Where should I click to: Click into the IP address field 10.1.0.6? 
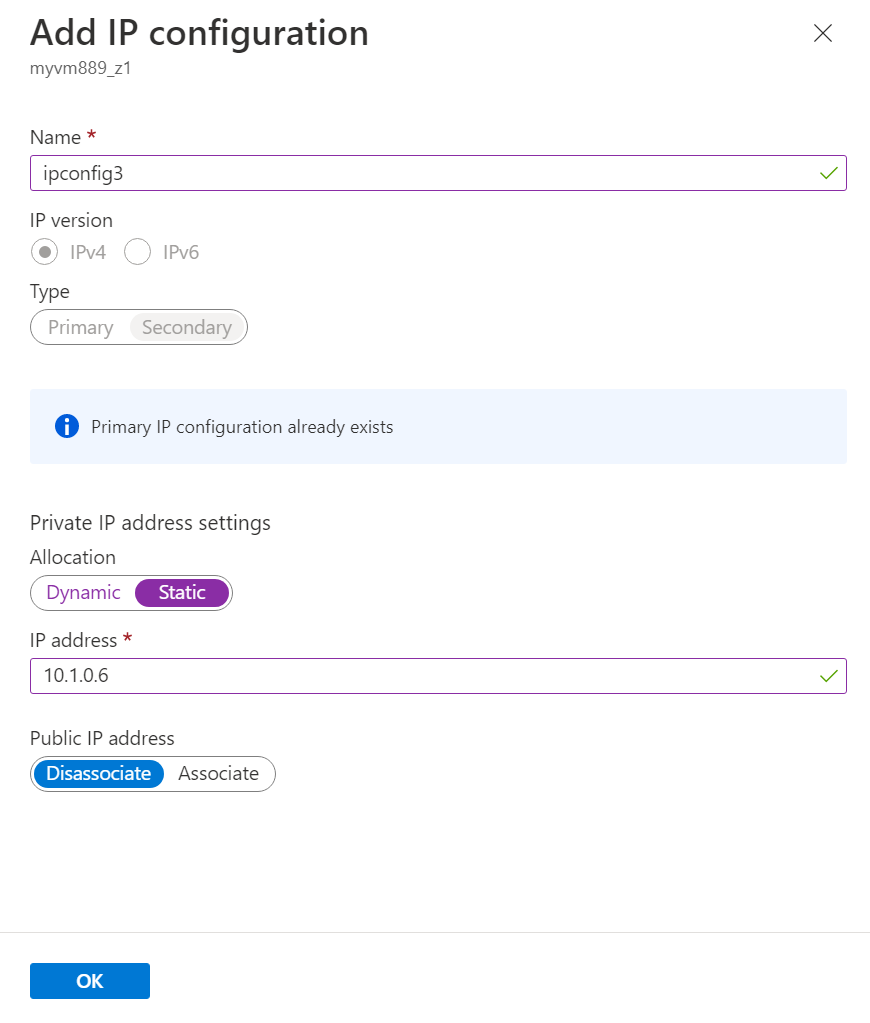click(420, 676)
